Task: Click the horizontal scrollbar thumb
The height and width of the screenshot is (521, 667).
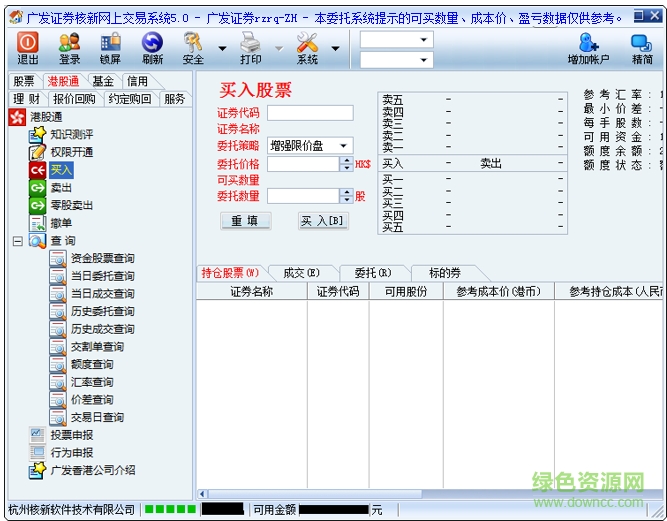Action: pos(315,494)
